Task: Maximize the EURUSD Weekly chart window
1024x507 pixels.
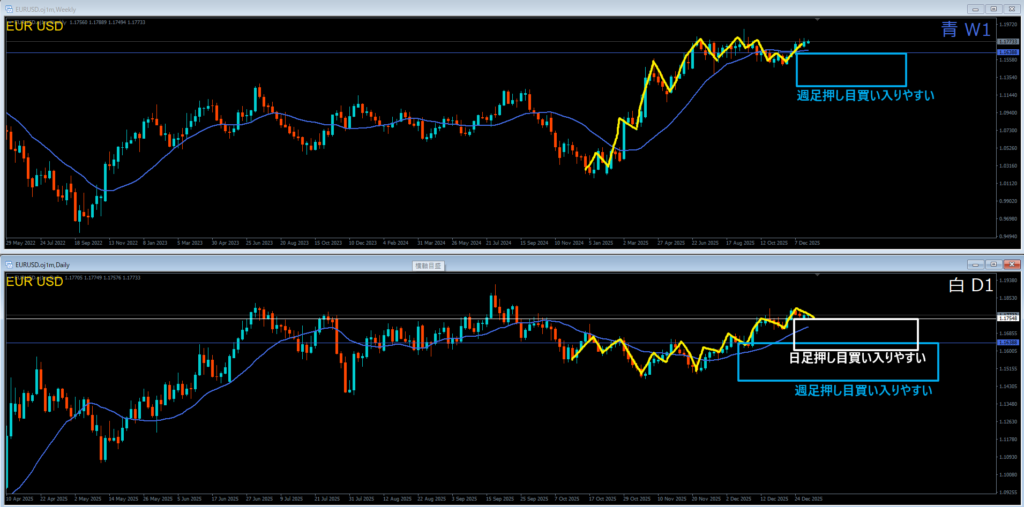Action: (993, 8)
